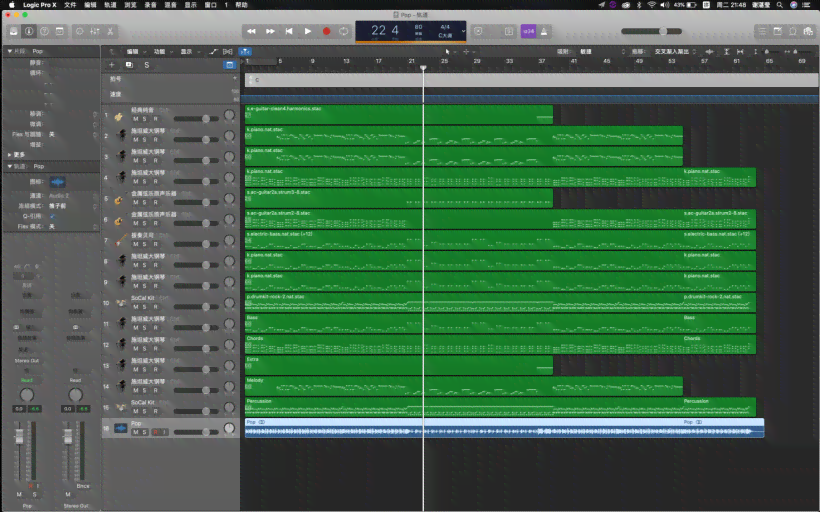
Task: Record-enable track 7 拨奏贝司
Action: 155,244
